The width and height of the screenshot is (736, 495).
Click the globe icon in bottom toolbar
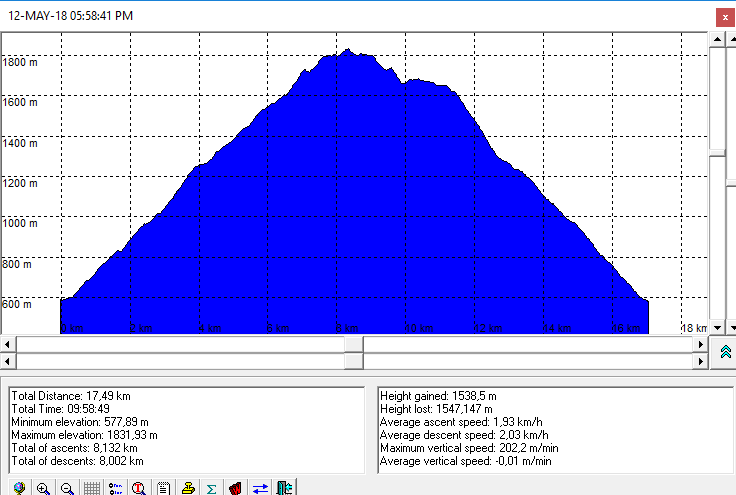(19, 488)
